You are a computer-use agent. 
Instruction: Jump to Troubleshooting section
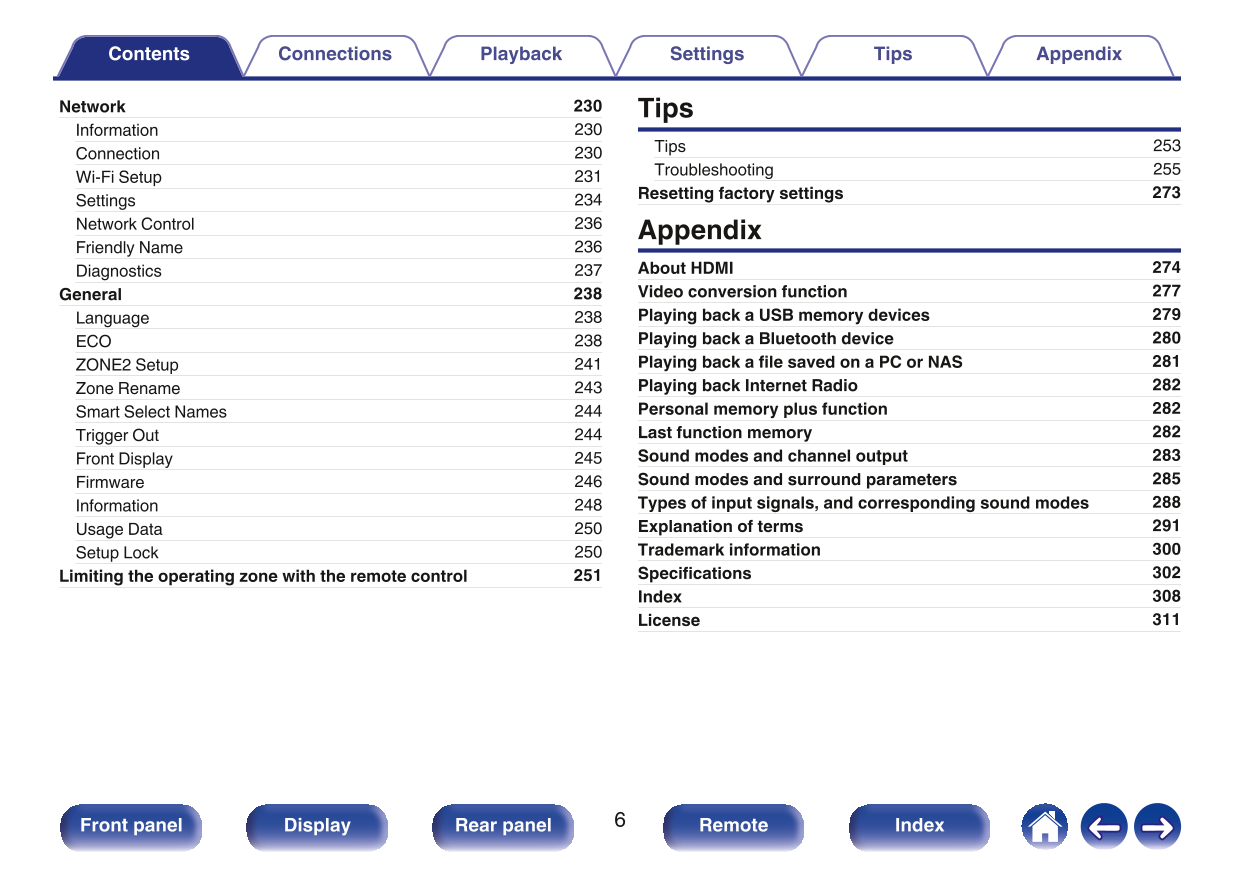point(713,170)
